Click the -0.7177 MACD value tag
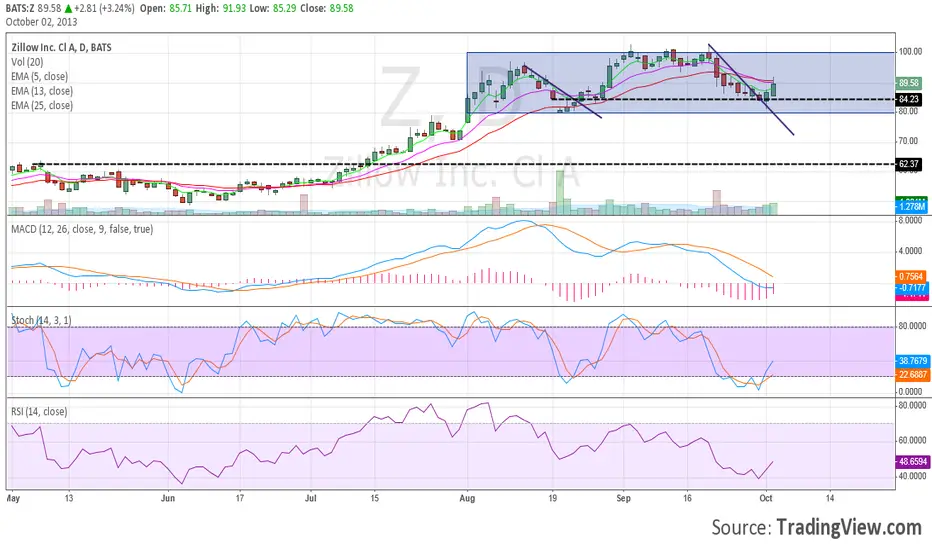Viewport: 932px width, 550px height. pos(911,288)
